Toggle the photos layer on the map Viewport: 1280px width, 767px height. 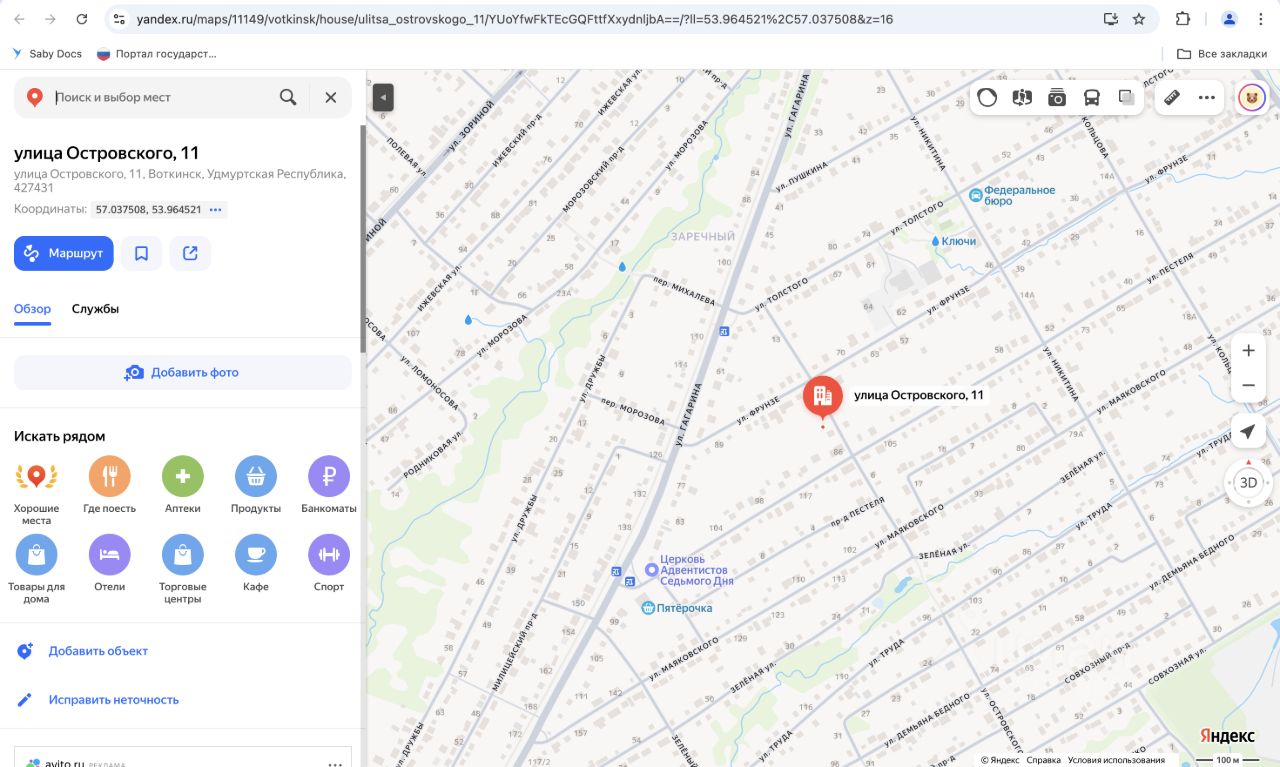click(1057, 97)
